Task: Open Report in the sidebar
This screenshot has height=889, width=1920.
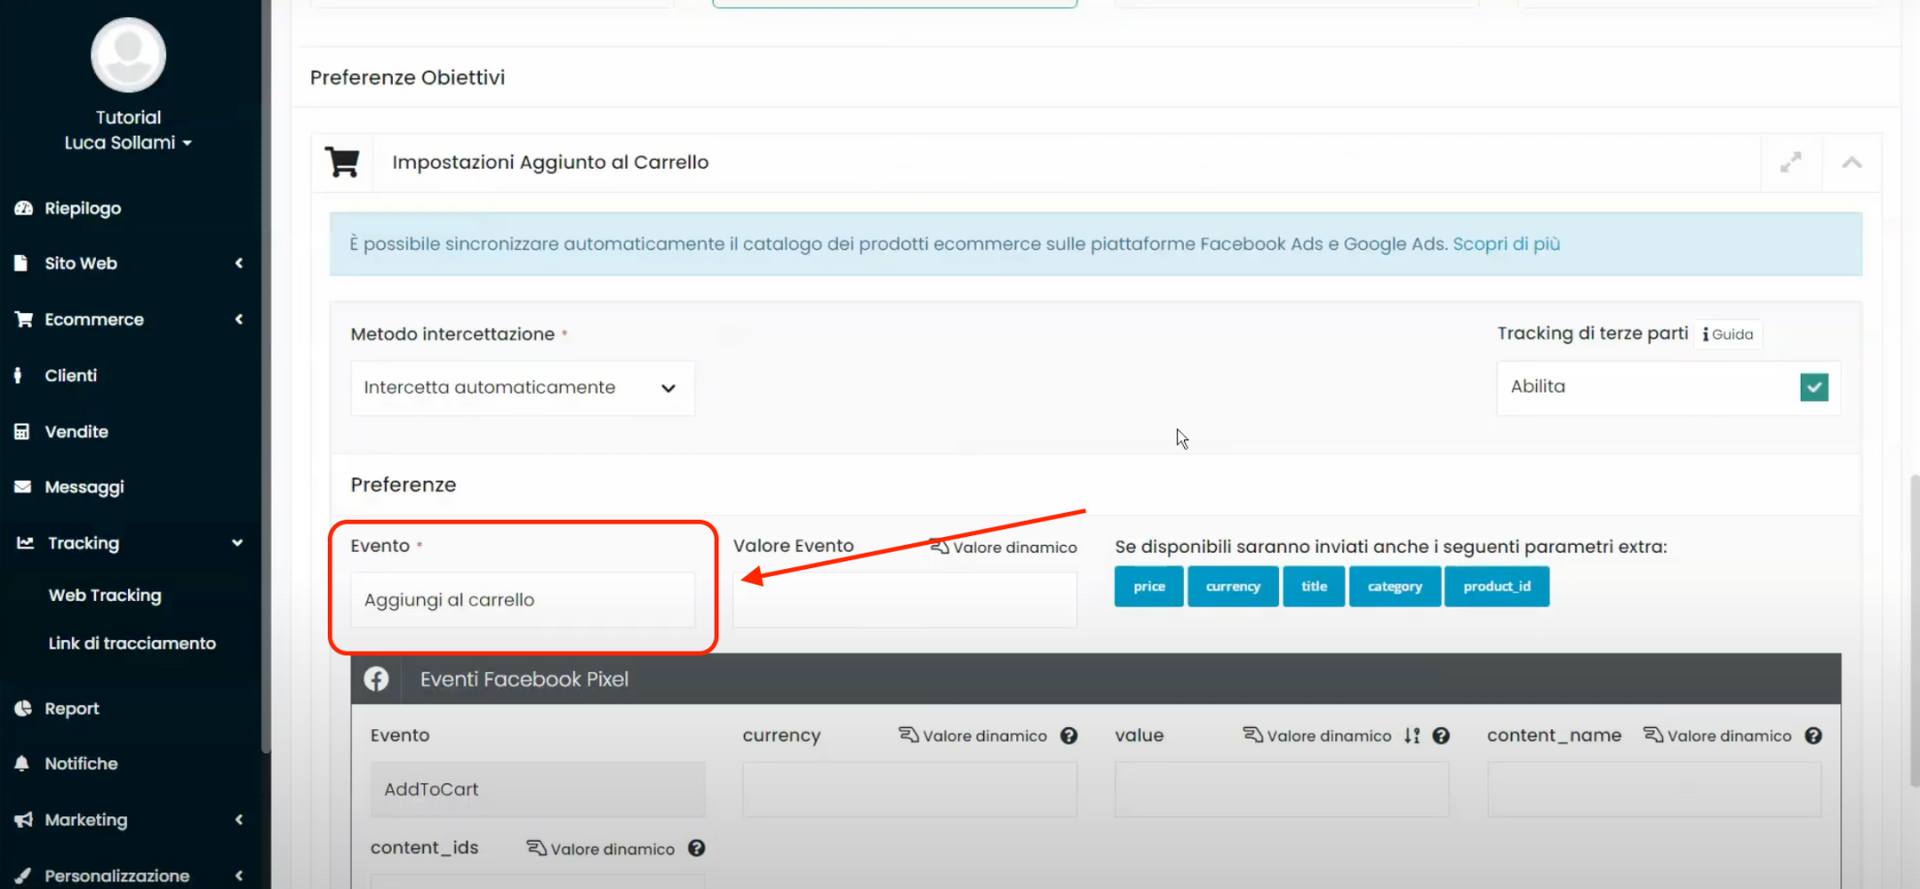Action: [72, 708]
